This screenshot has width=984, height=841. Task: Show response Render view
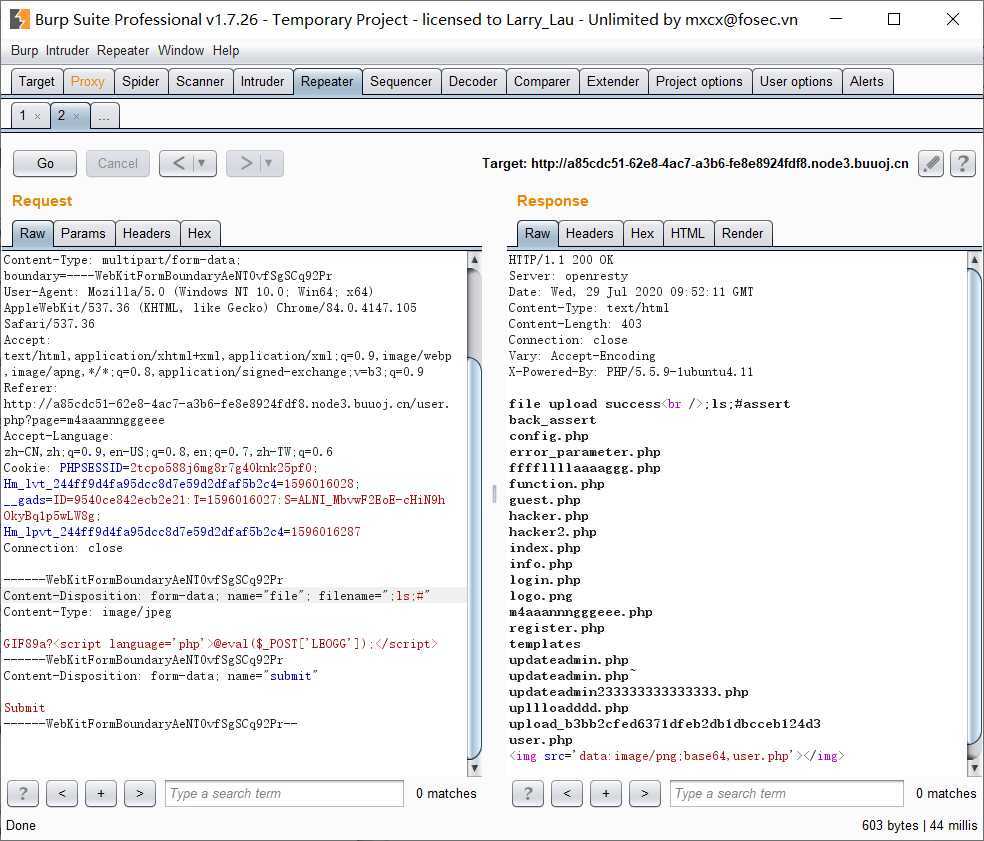coord(743,233)
